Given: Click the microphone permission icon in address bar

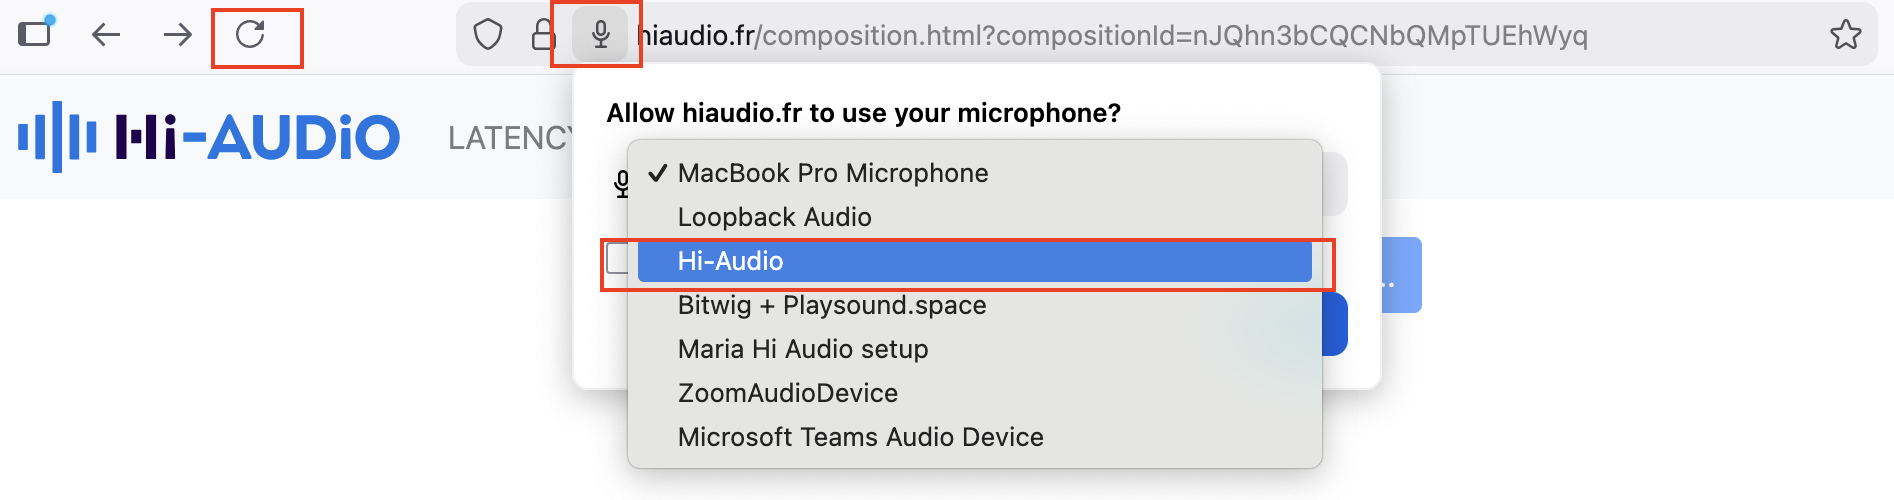Looking at the screenshot, I should pyautogui.click(x=600, y=35).
